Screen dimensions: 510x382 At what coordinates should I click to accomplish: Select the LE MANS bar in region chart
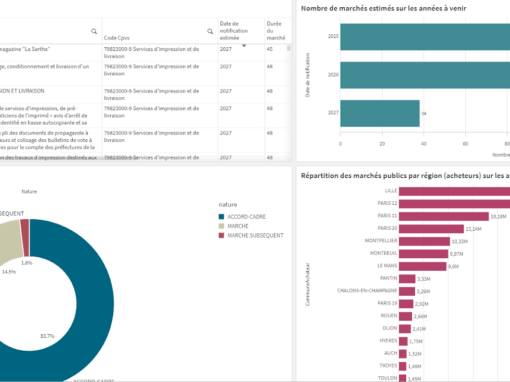point(422,266)
